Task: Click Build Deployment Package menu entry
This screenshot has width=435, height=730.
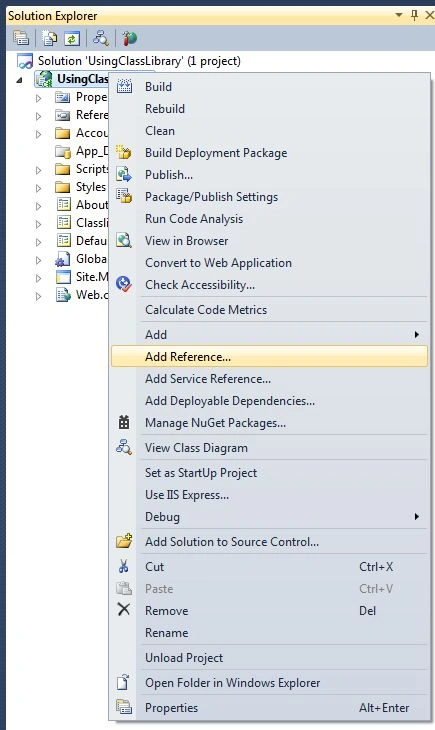Action: click(x=269, y=153)
